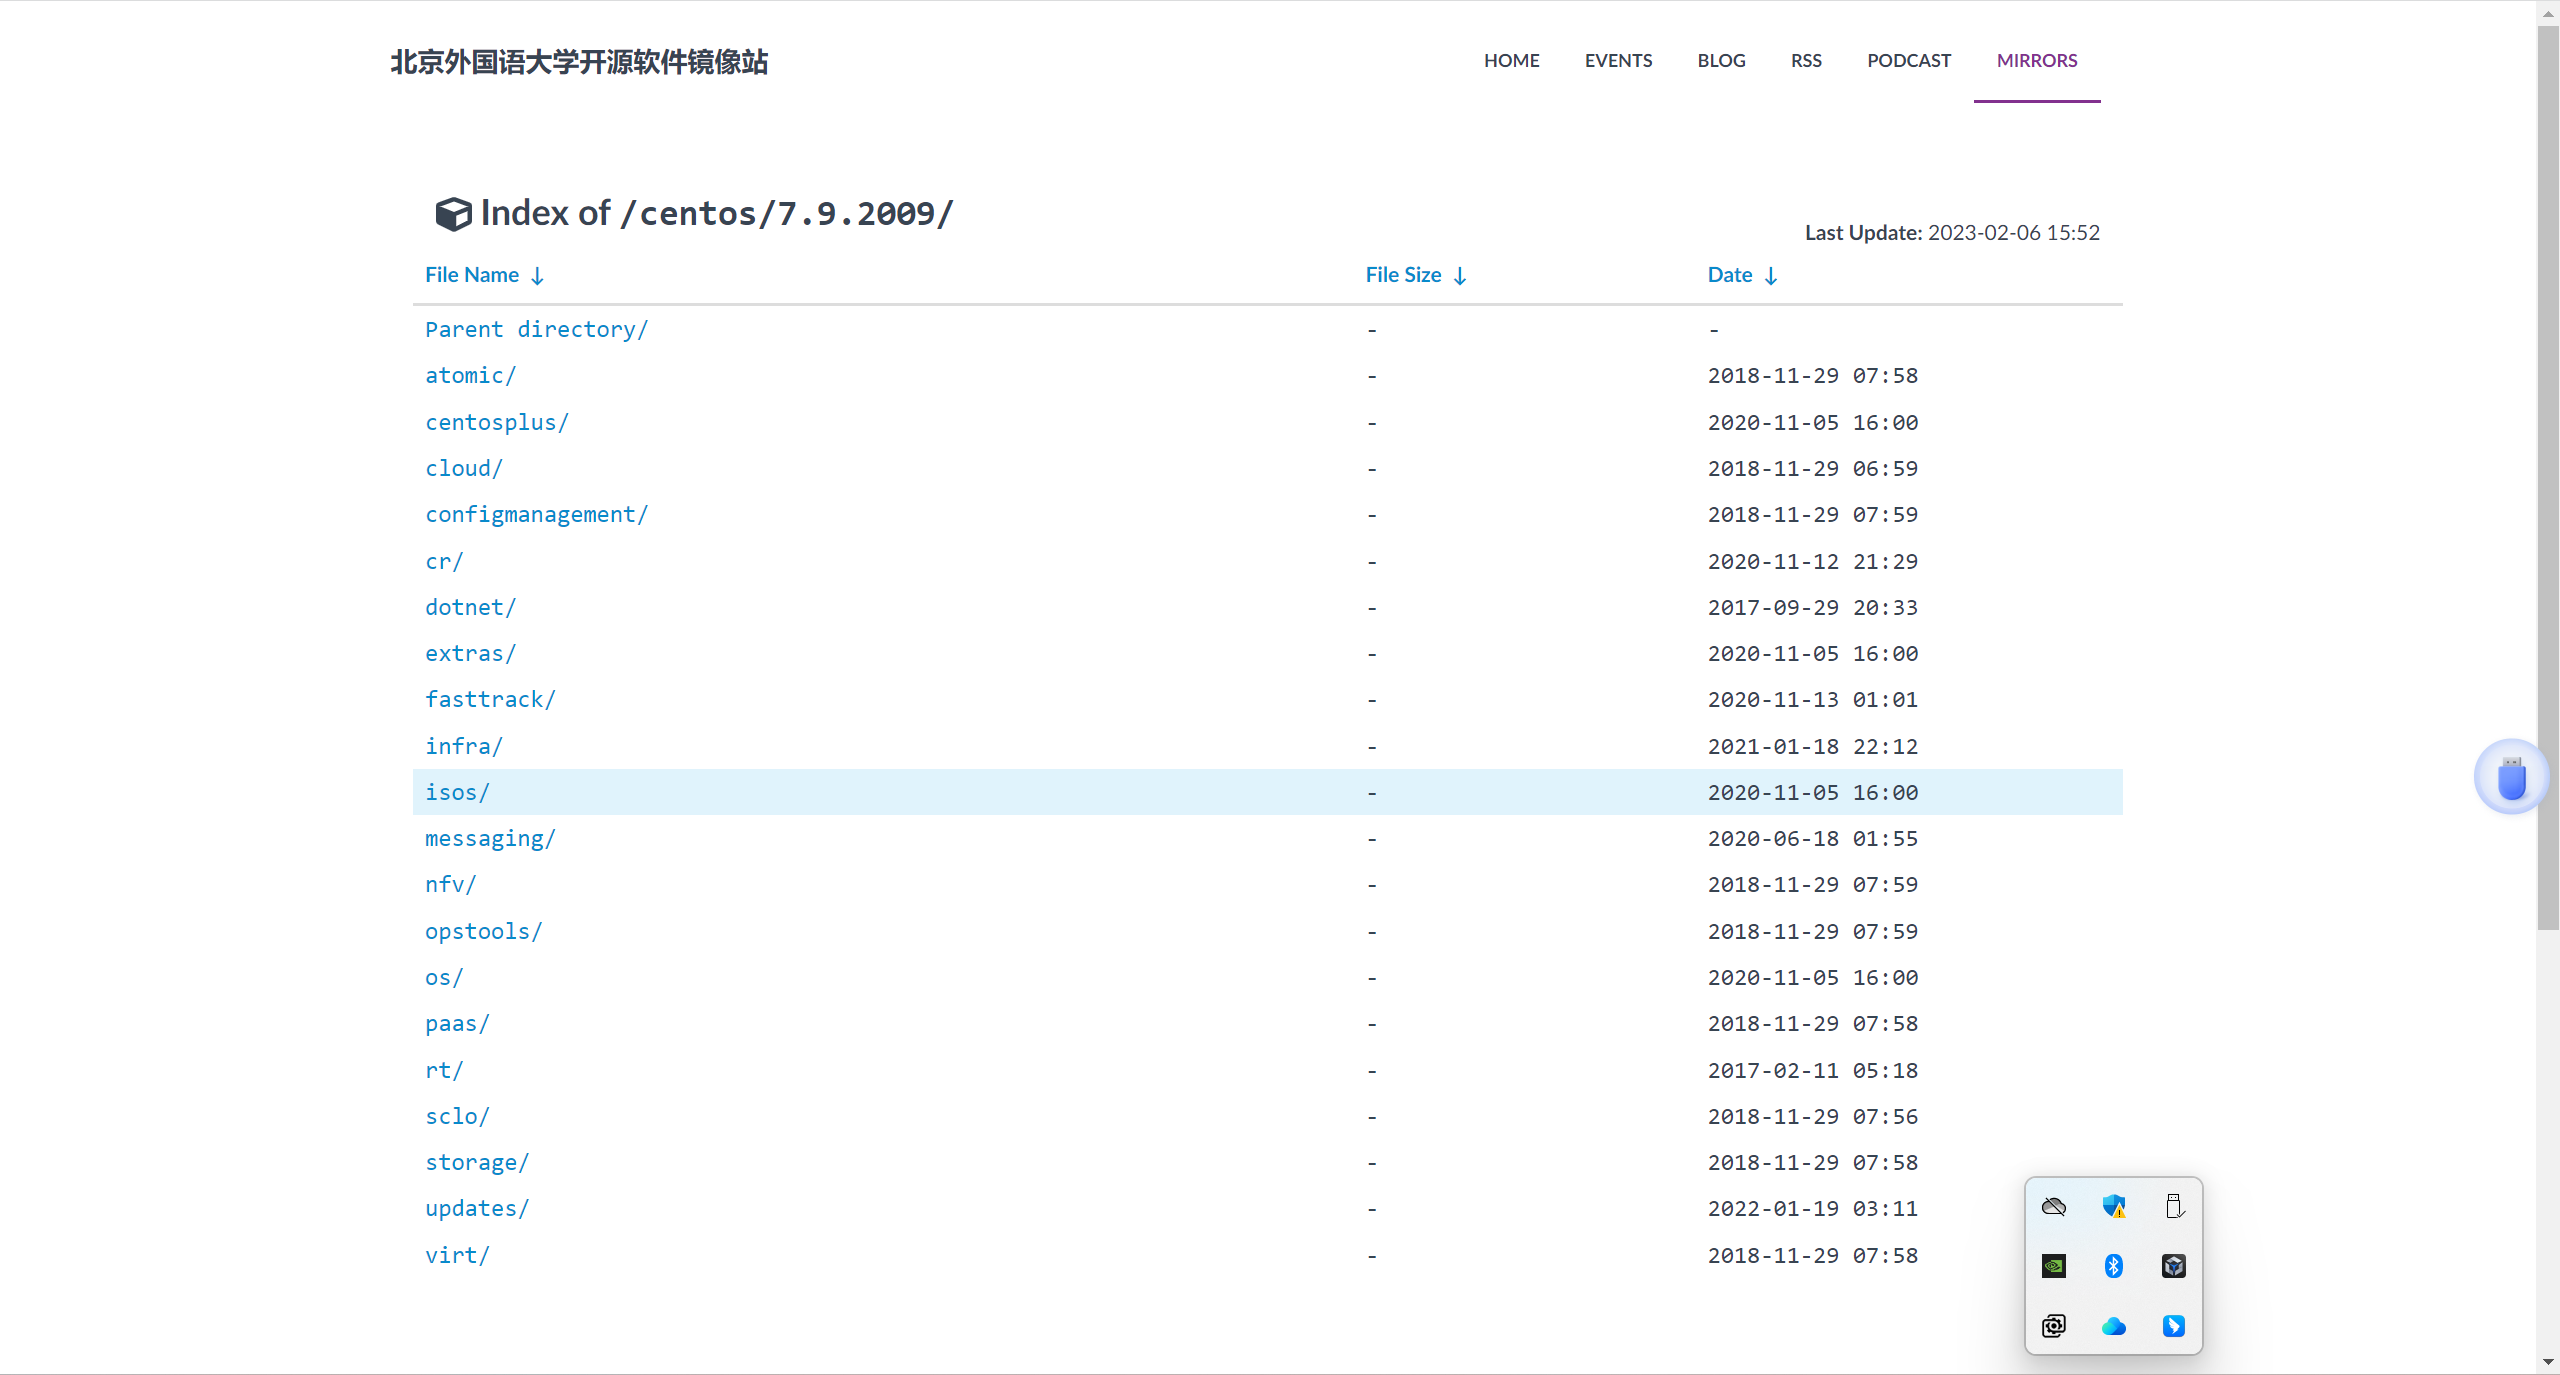Screen dimensions: 2560x1375
Task: Open the NVIDIA tray icon
Action: pyautogui.click(x=2054, y=1266)
